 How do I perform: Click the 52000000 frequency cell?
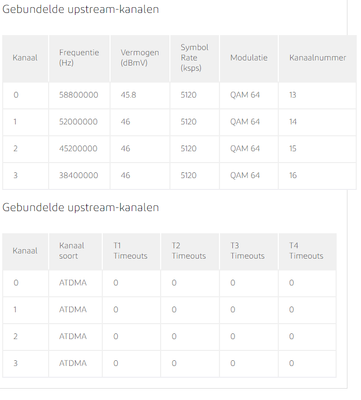tap(79, 122)
